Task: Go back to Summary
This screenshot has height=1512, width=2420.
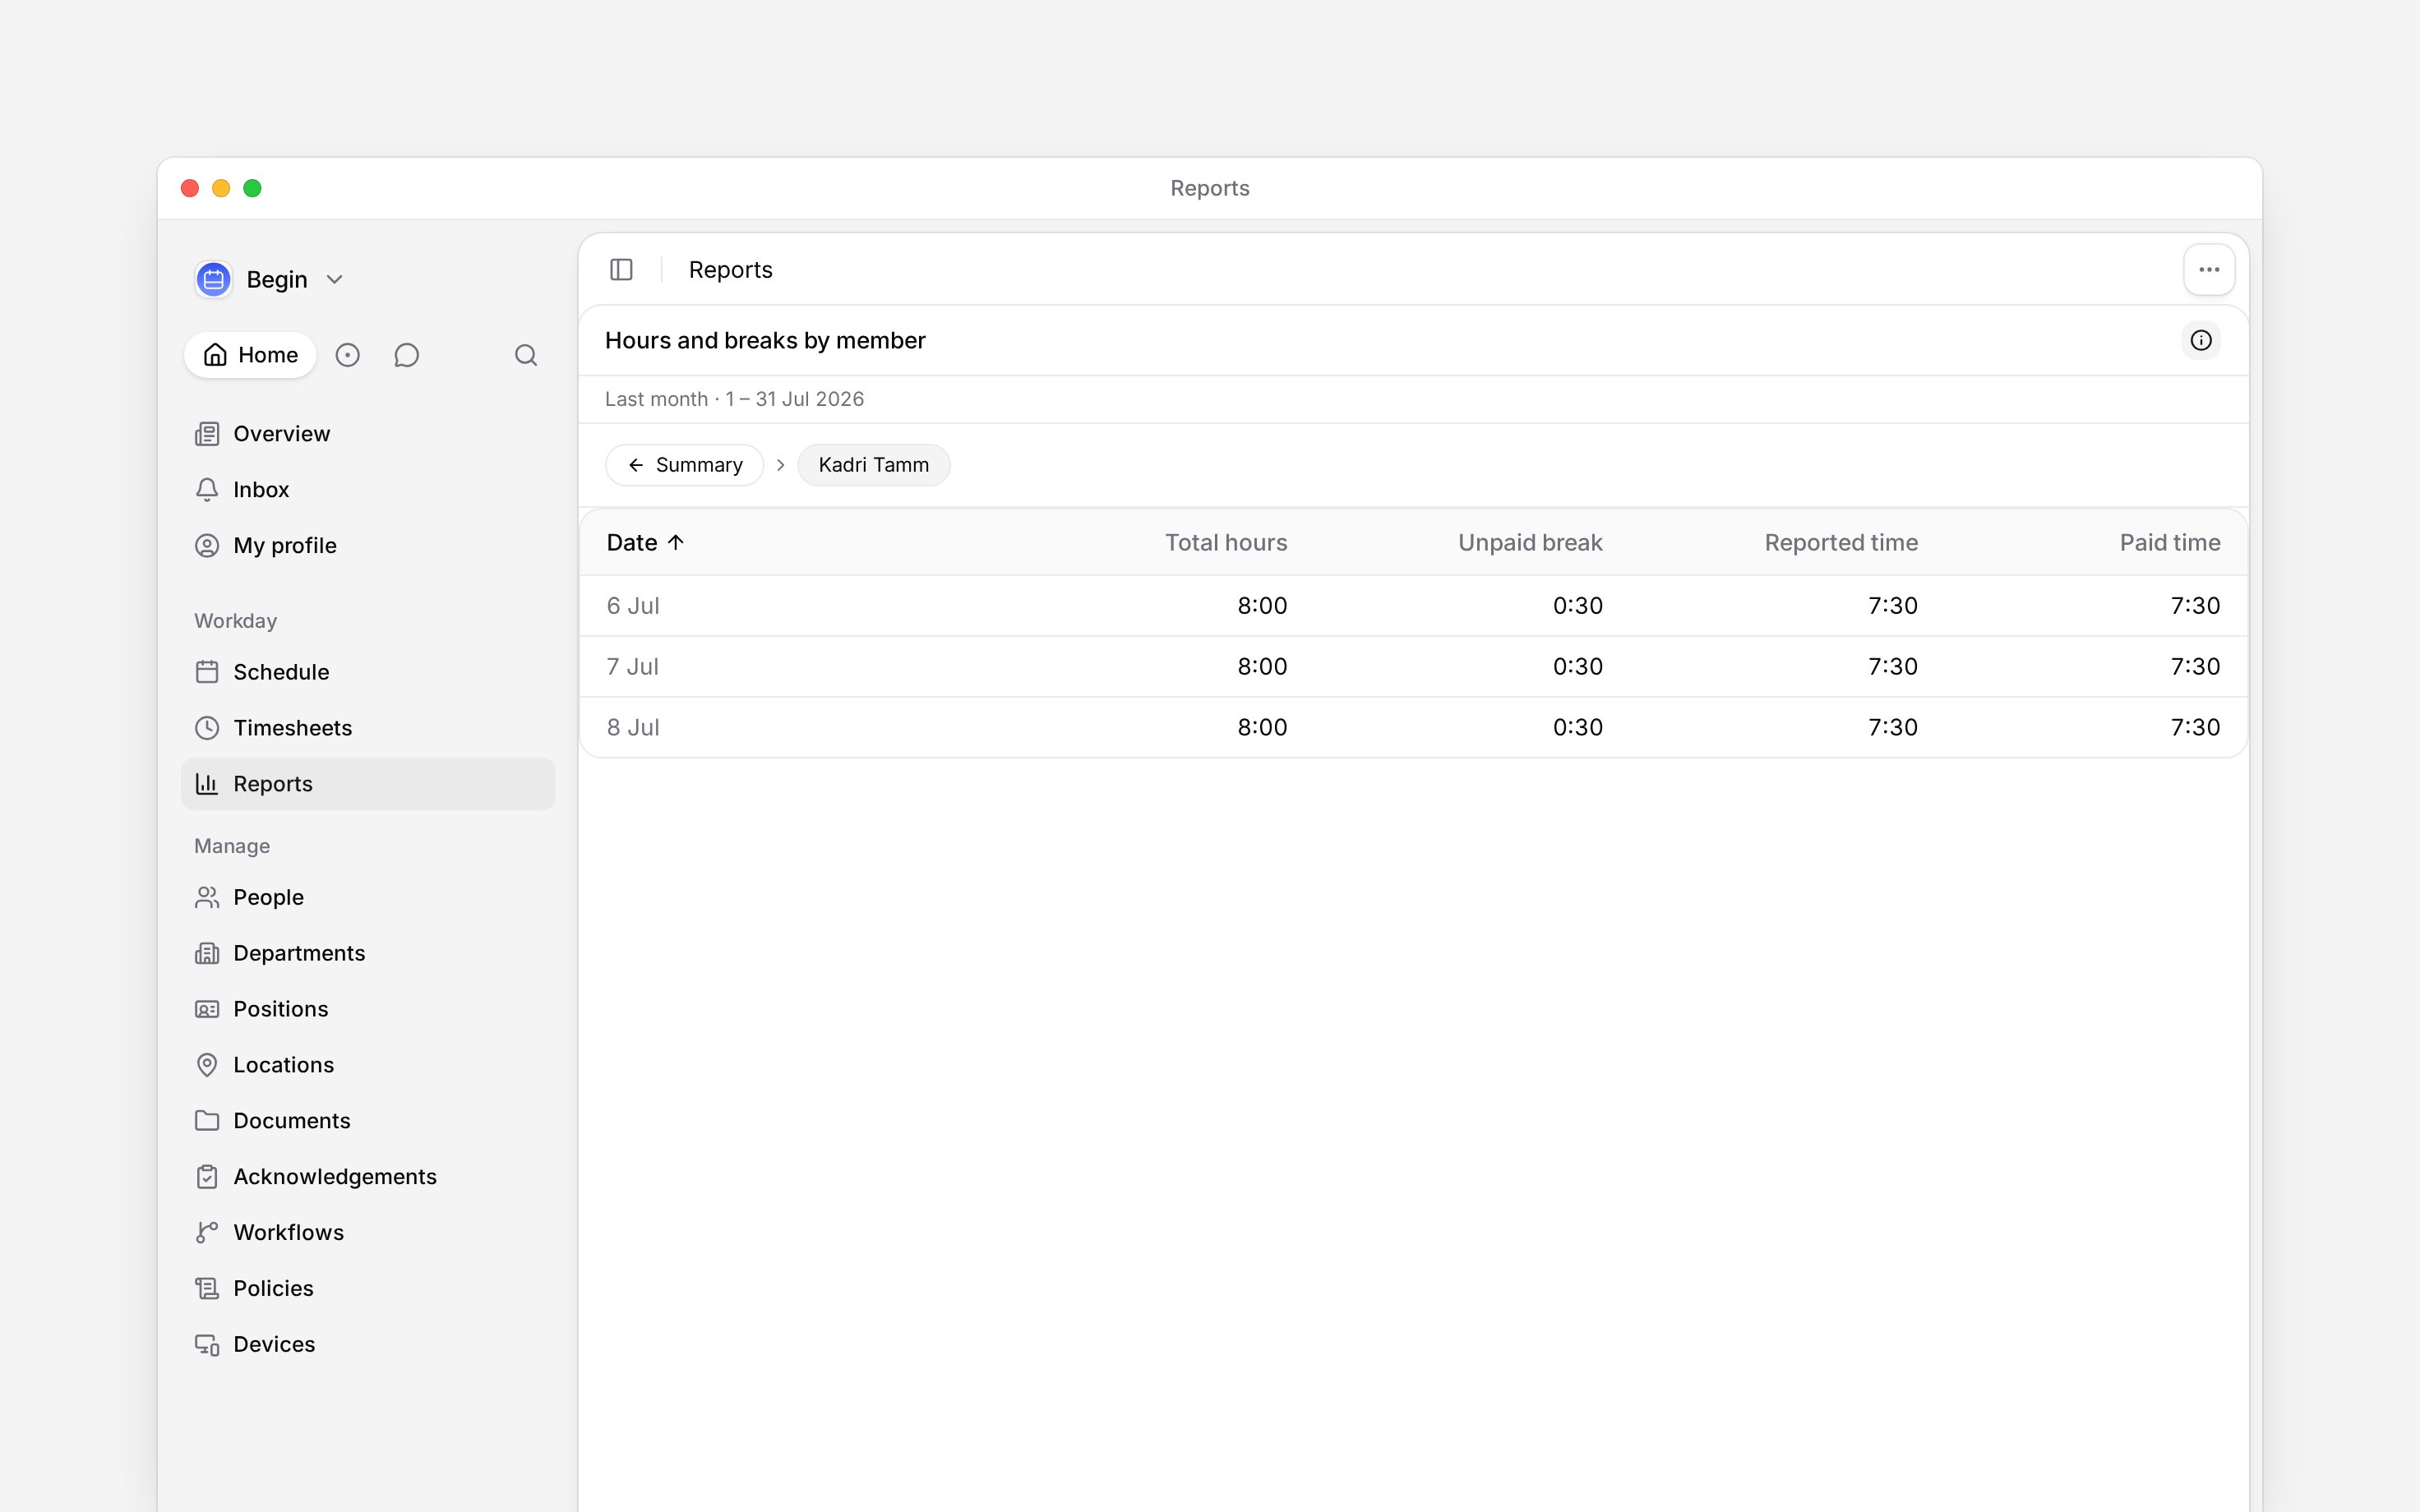Action: pyautogui.click(x=685, y=465)
